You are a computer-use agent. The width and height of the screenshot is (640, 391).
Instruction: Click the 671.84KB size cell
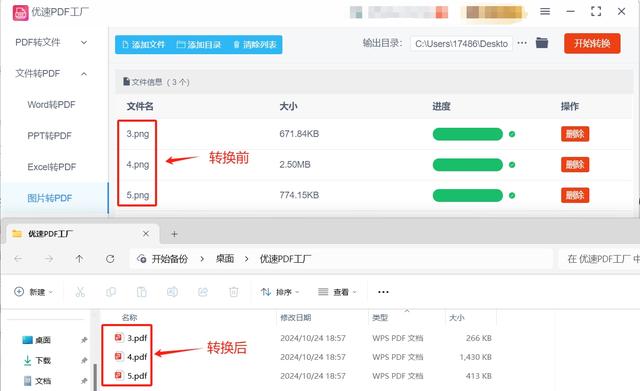tap(299, 134)
